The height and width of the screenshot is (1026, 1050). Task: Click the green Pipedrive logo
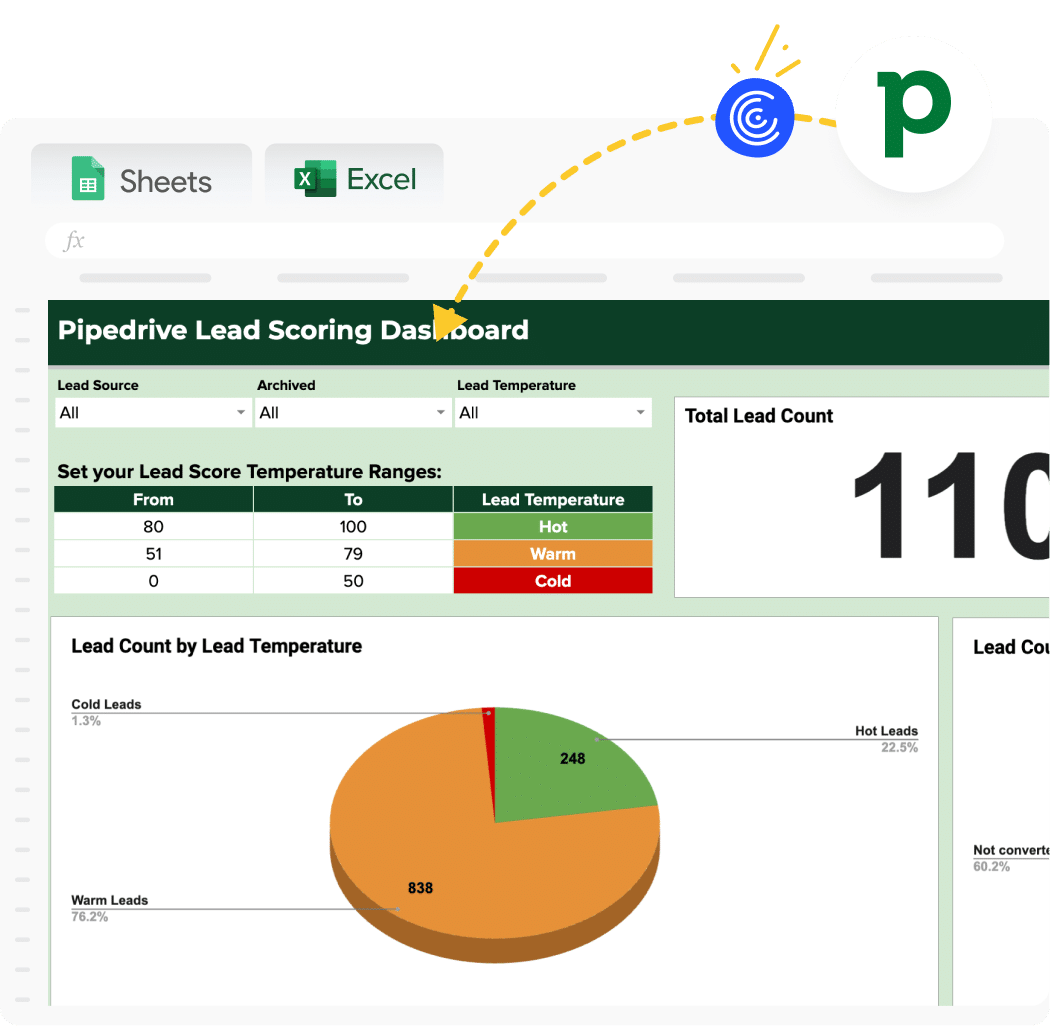point(913,114)
